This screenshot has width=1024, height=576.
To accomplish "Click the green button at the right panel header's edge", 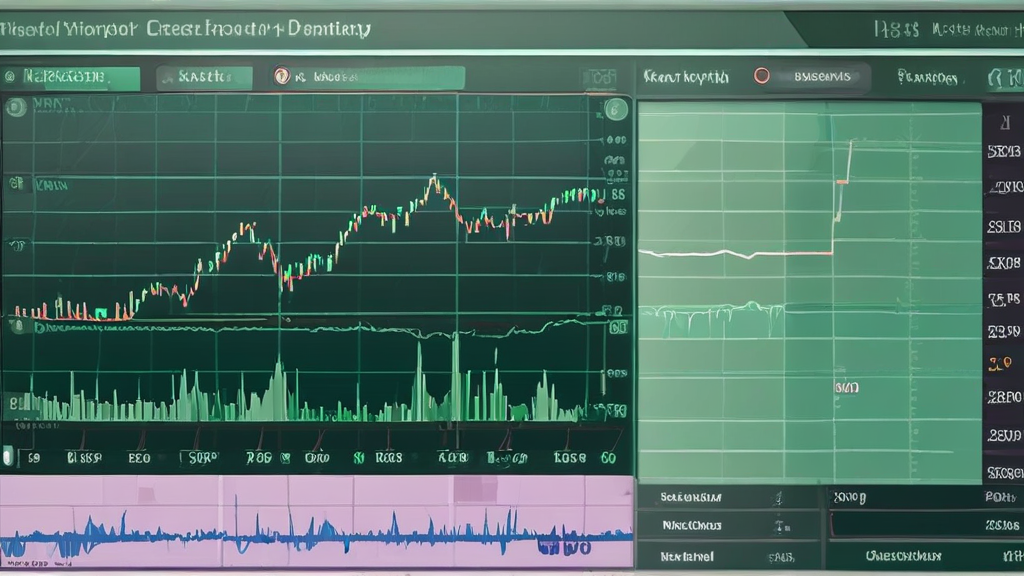I will point(1006,79).
